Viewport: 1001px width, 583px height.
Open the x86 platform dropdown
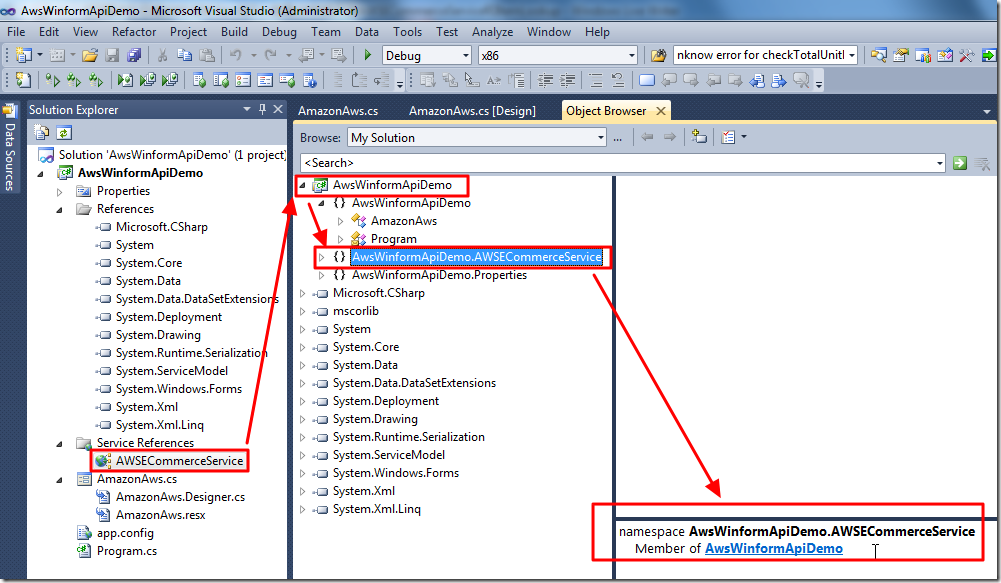631,56
